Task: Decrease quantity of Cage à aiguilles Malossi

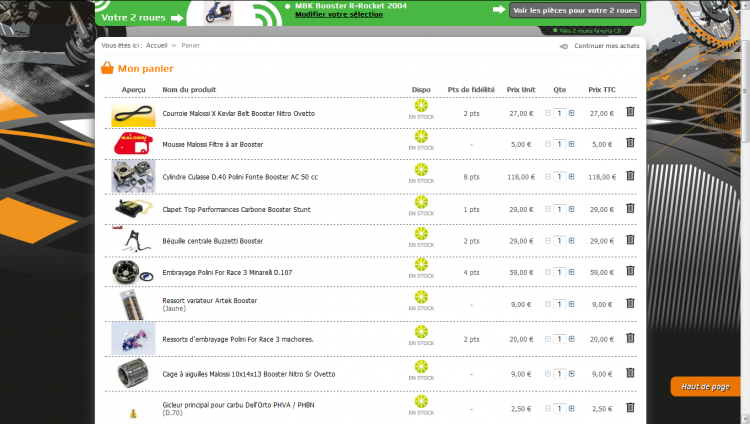Action: coord(548,374)
